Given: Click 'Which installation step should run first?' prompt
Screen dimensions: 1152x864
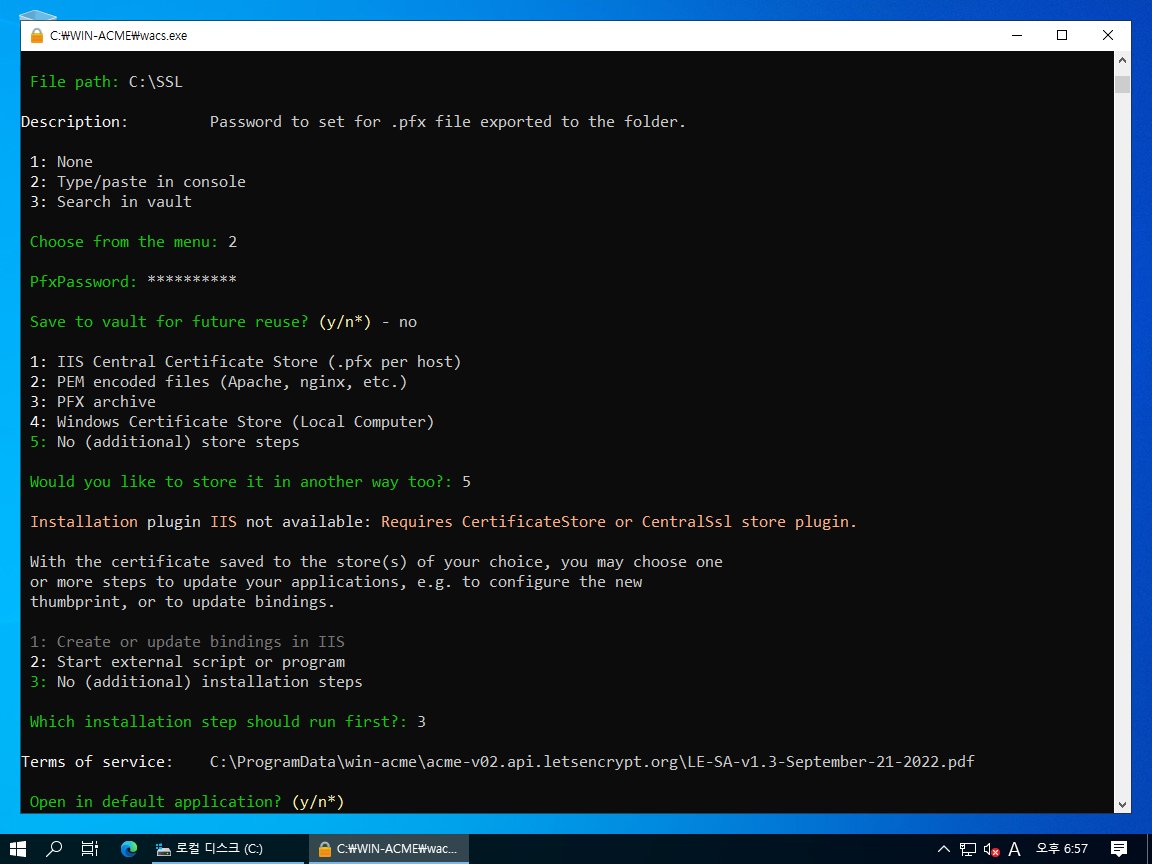Looking at the screenshot, I should pos(228,721).
